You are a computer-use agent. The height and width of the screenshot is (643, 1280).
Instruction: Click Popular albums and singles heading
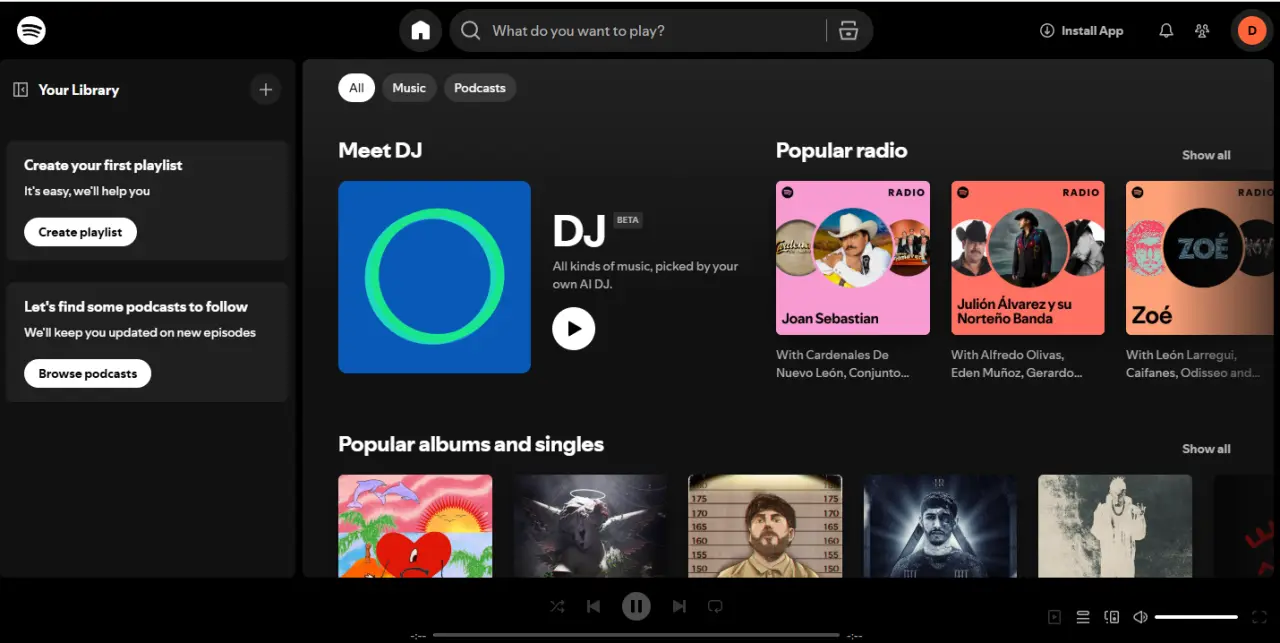(x=471, y=444)
